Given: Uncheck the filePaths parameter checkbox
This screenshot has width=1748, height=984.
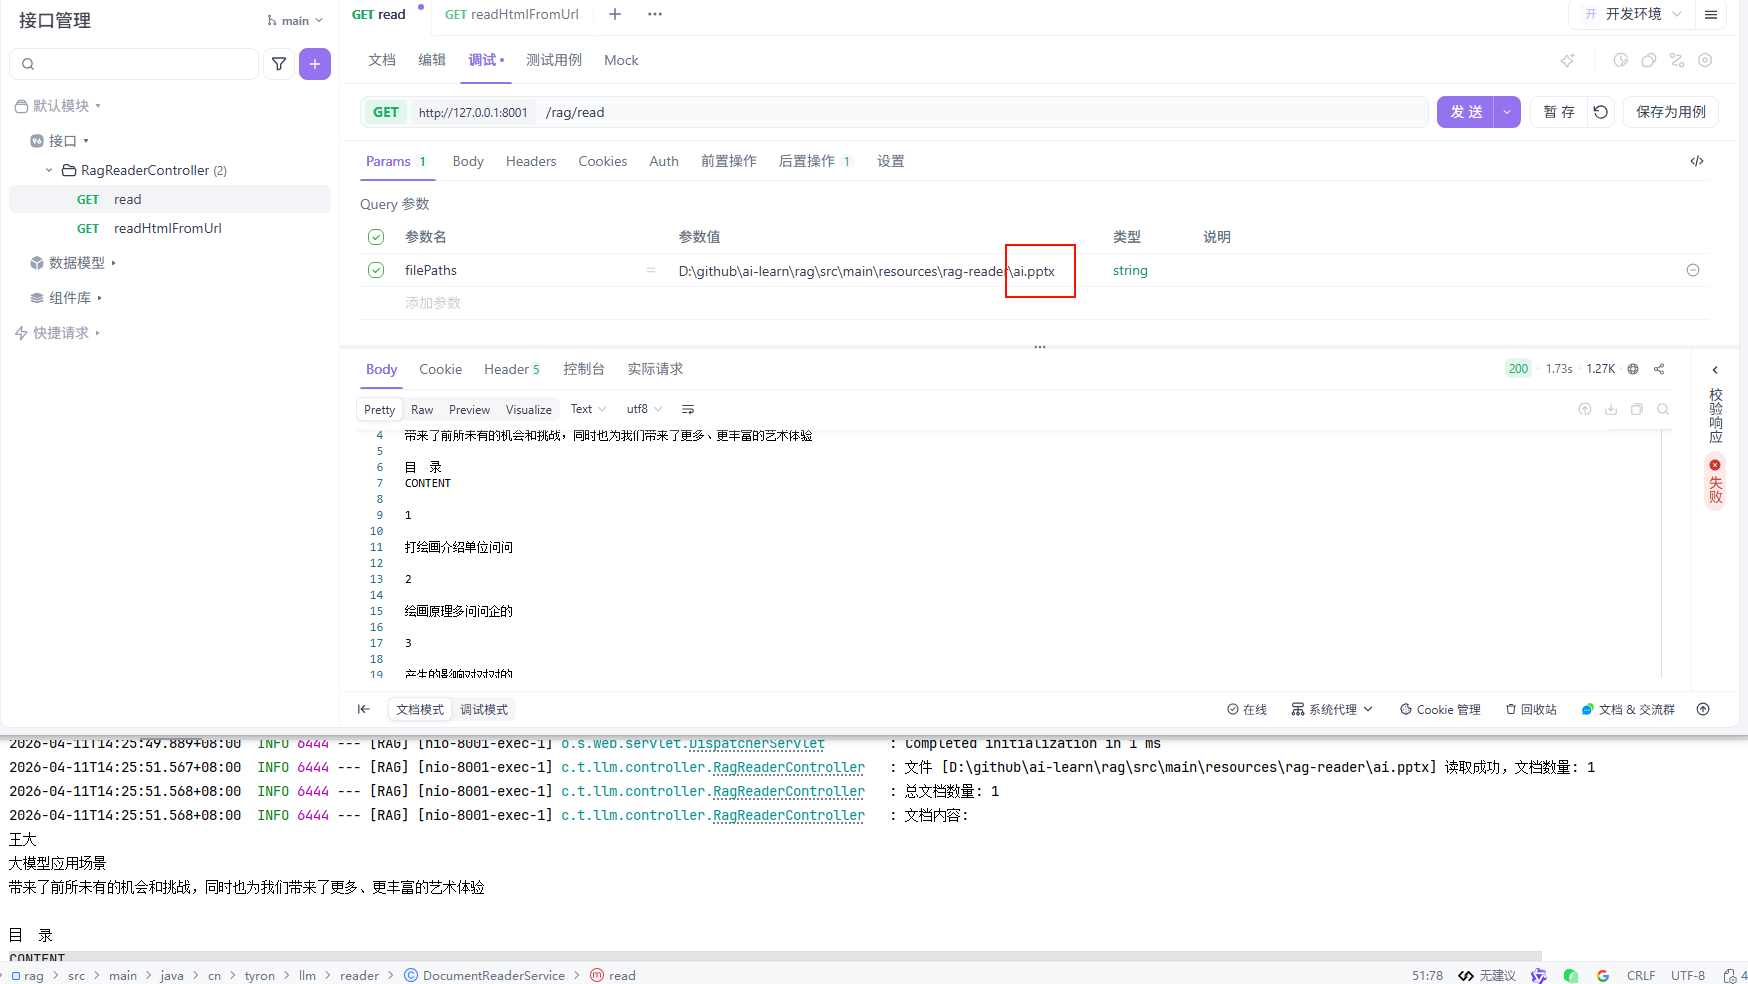Looking at the screenshot, I should [376, 270].
